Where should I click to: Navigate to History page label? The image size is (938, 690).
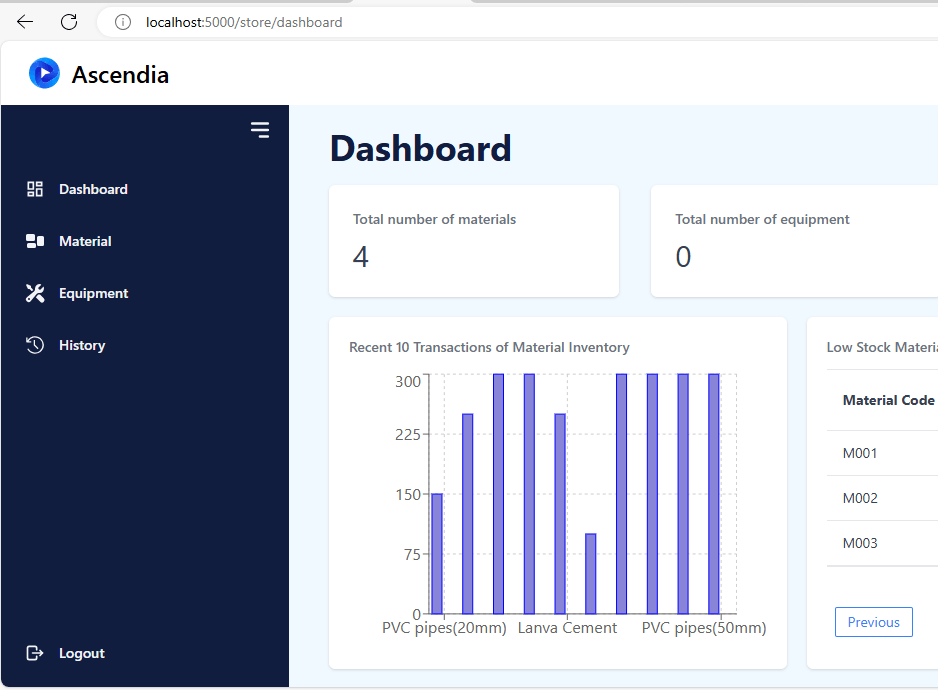tap(82, 345)
